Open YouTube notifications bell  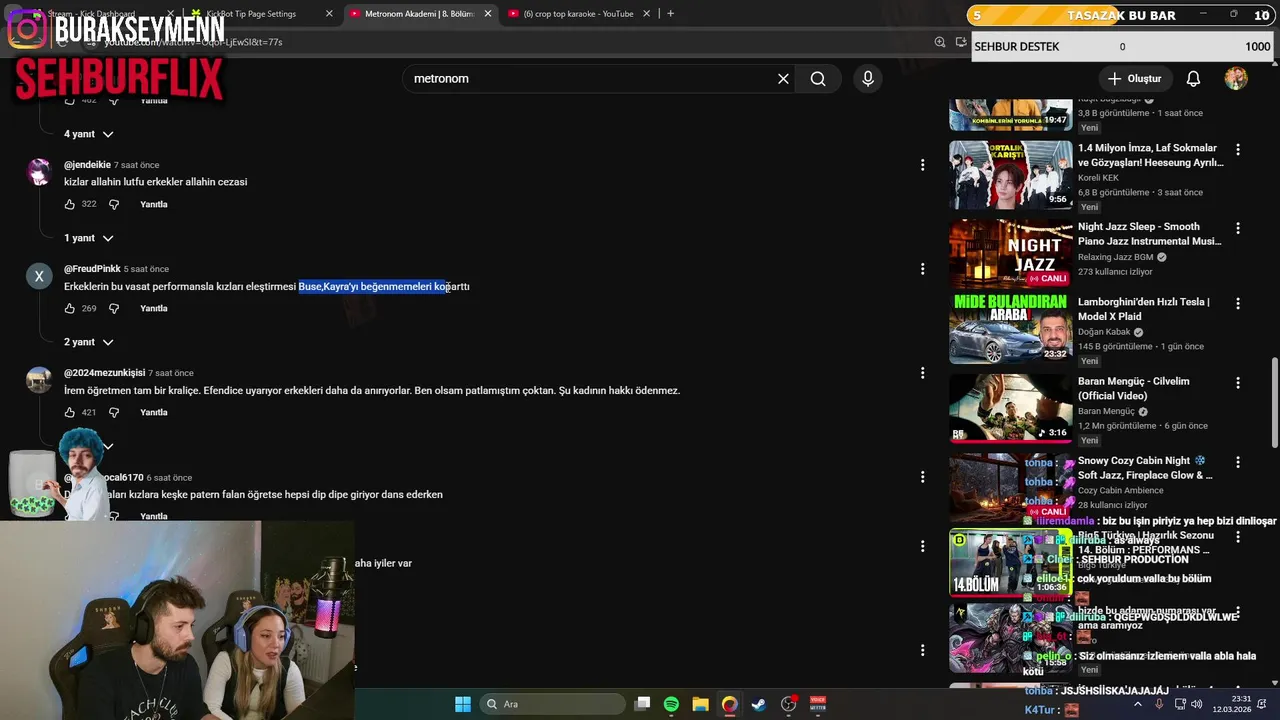(1193, 79)
